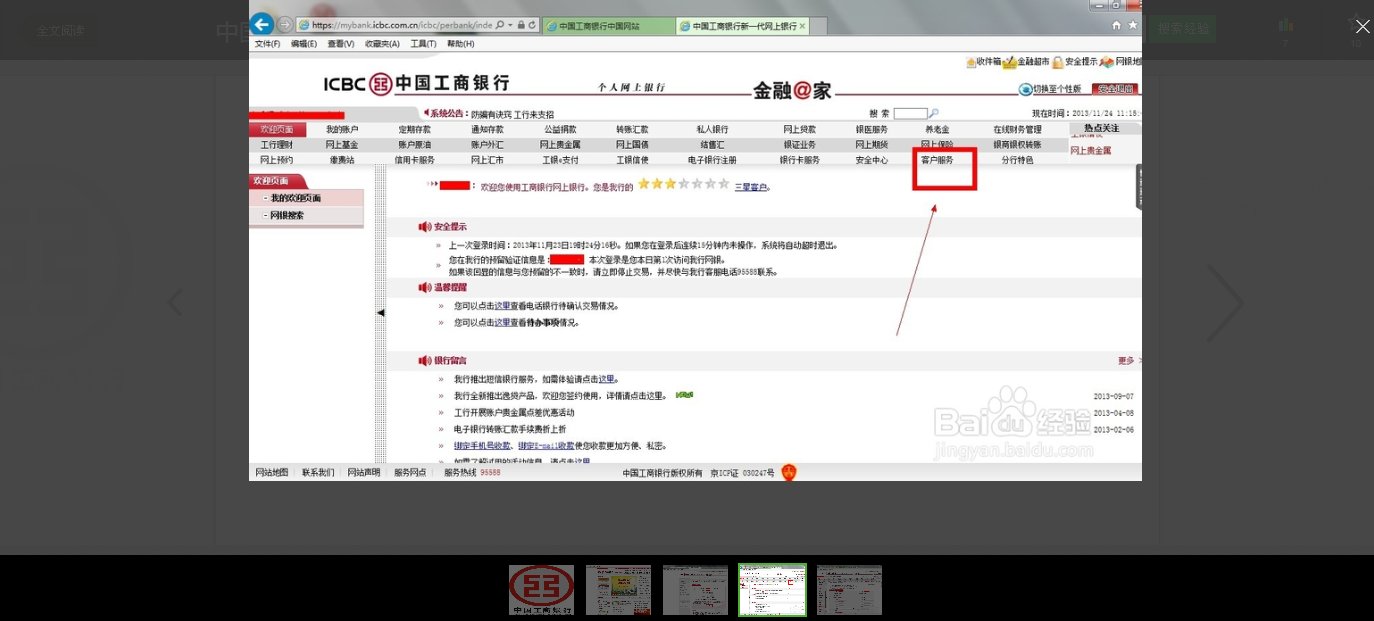Click the red 安全退出 button

[x=1115, y=89]
